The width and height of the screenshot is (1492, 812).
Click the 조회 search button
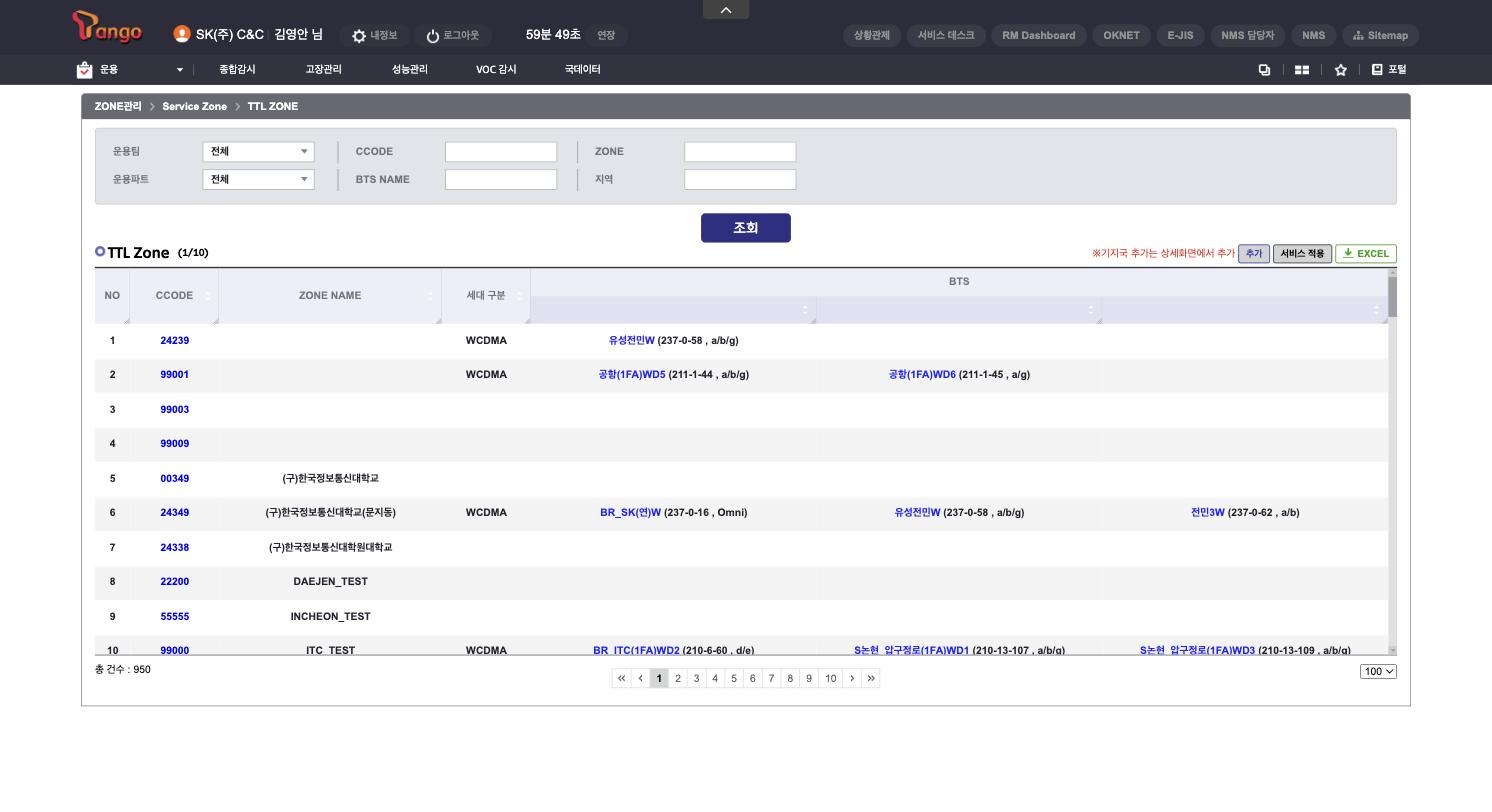(746, 228)
